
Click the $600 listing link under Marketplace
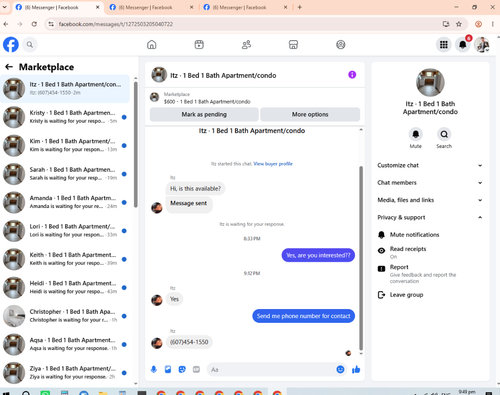[x=207, y=102]
